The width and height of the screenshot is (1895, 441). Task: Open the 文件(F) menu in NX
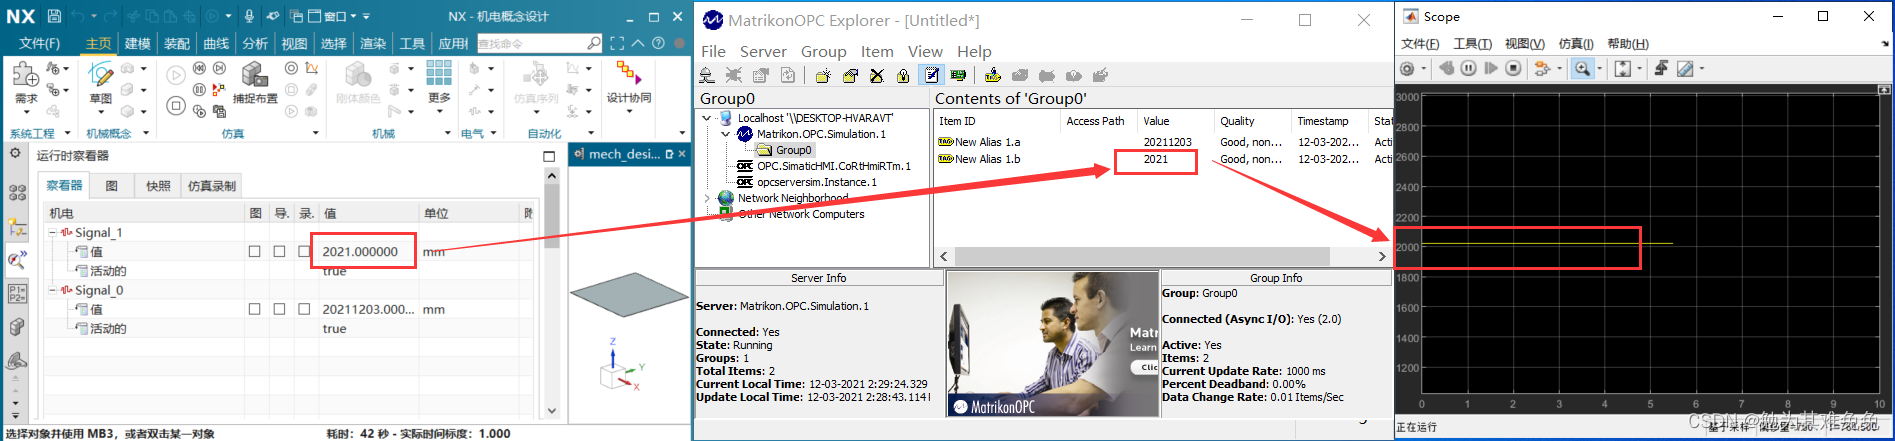[39, 43]
